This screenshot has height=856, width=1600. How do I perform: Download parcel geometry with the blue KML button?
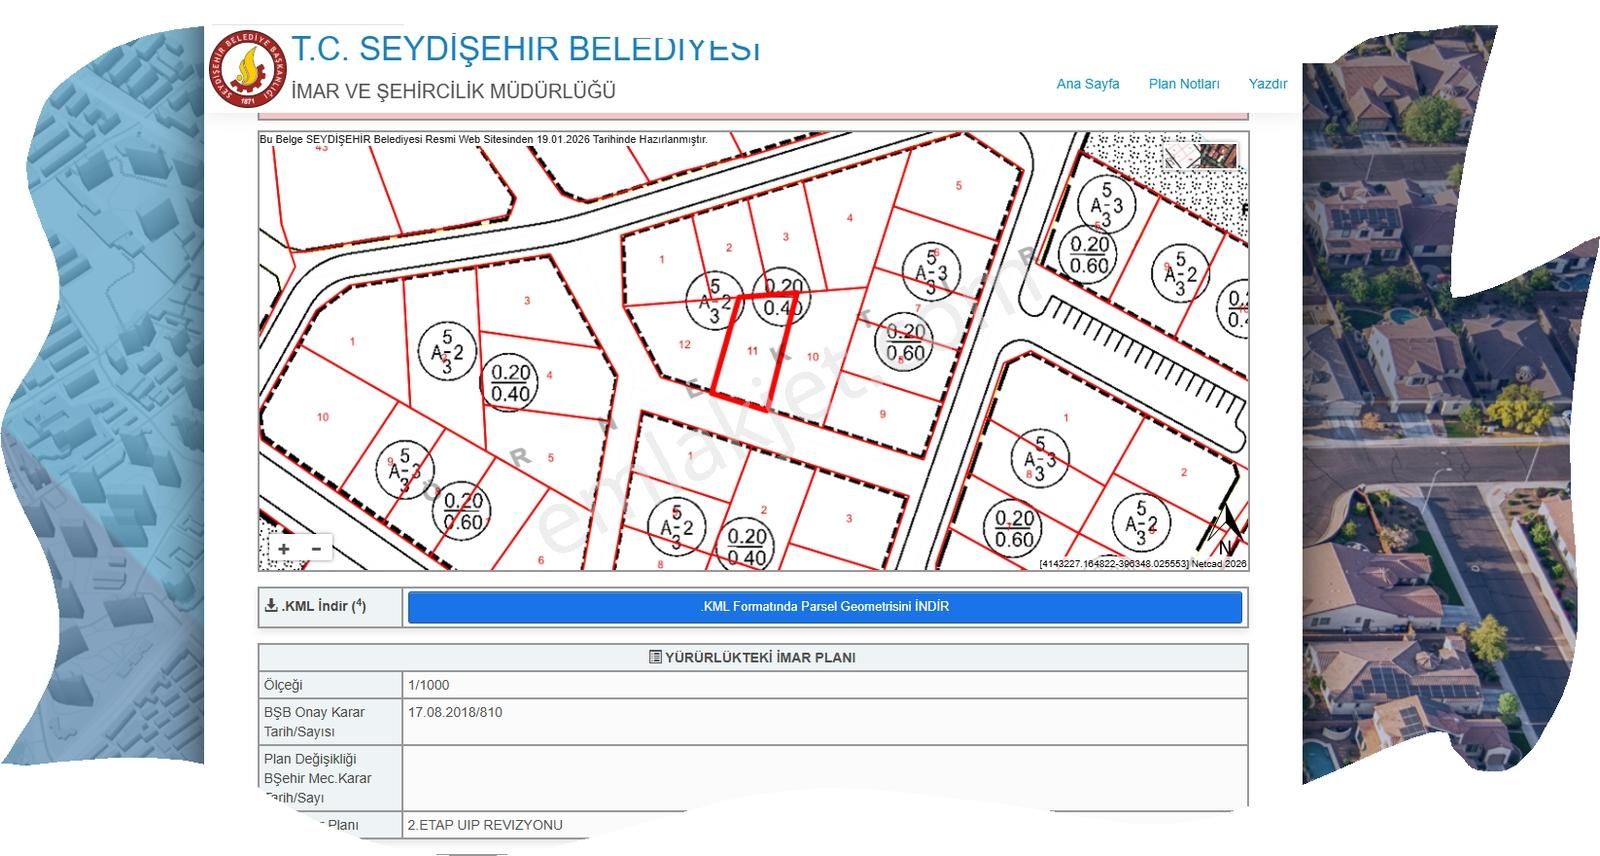tap(825, 607)
